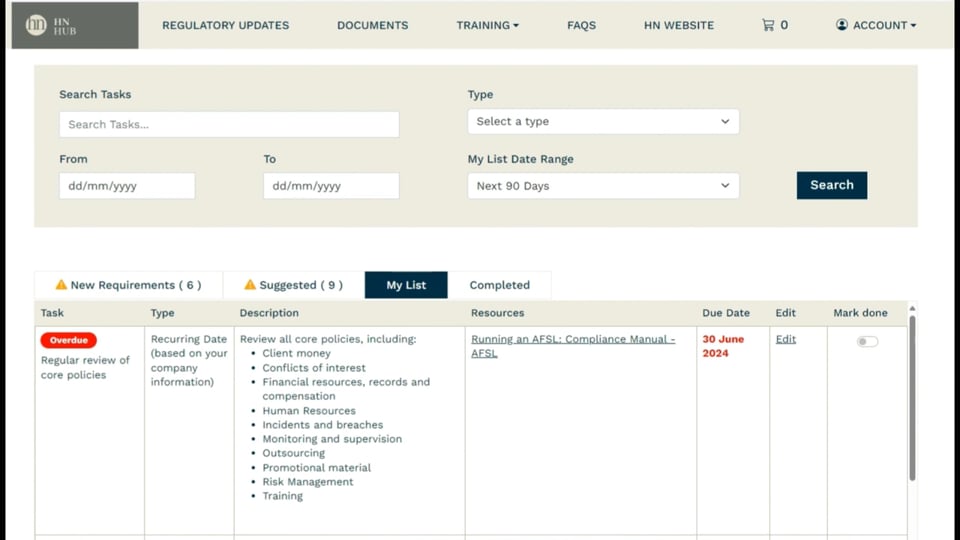Click the scrollbar up arrow

(x=912, y=309)
